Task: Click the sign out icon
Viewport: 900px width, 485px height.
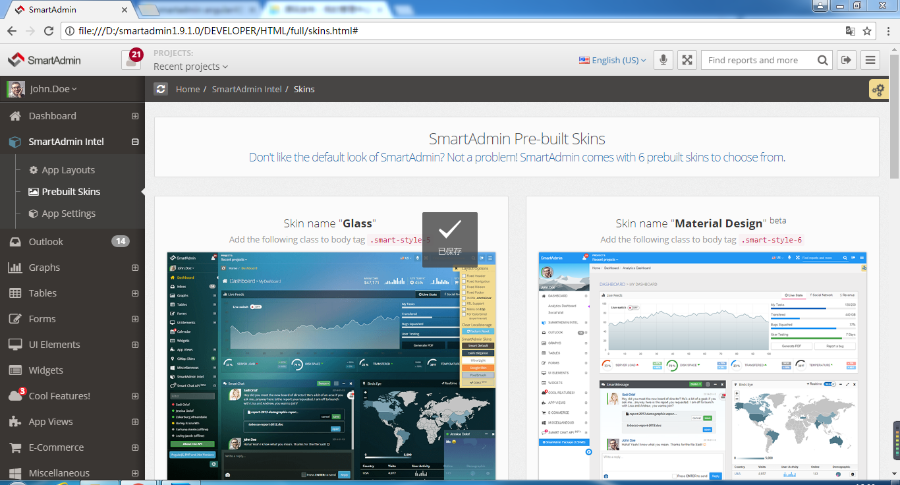Action: 846,60
